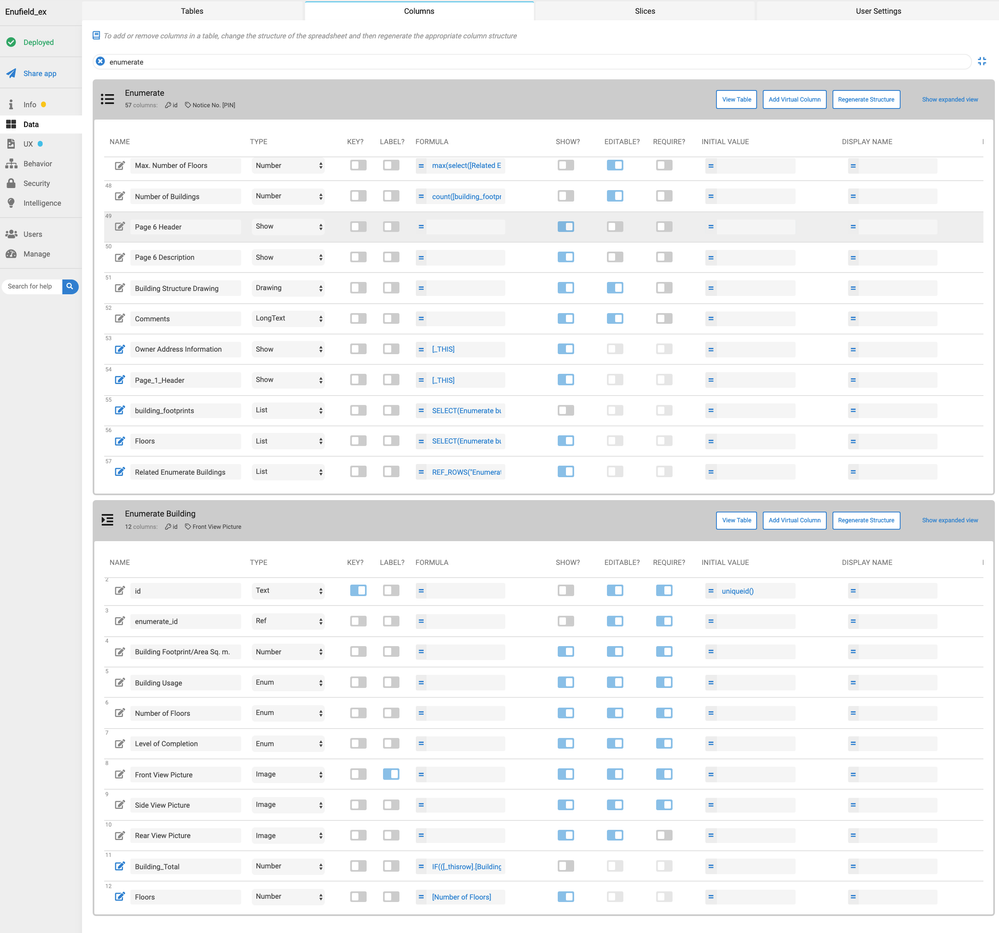Click the Search for help field
The image size is (999, 933).
[x=32, y=287]
